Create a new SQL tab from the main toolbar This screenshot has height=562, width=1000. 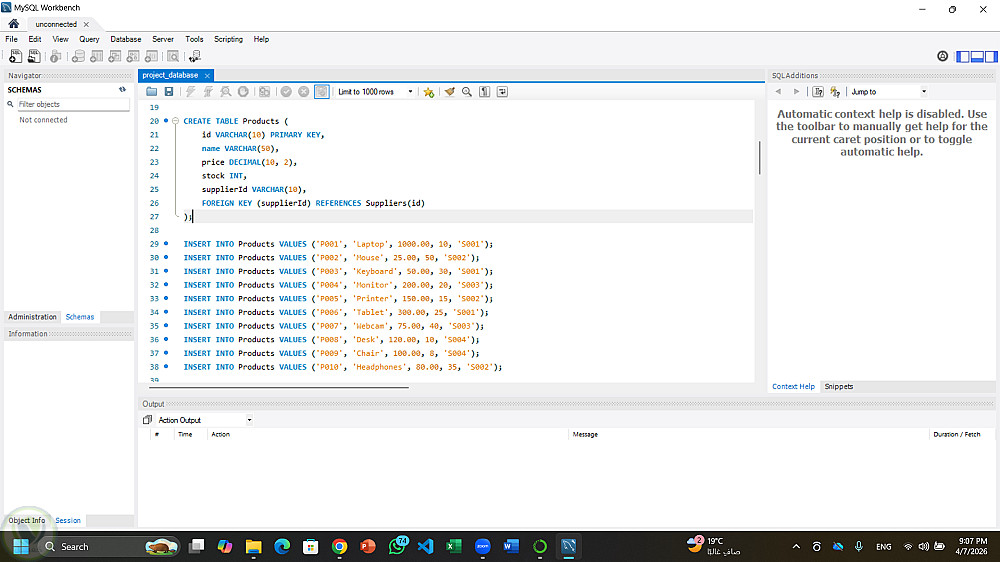[x=15, y=57]
